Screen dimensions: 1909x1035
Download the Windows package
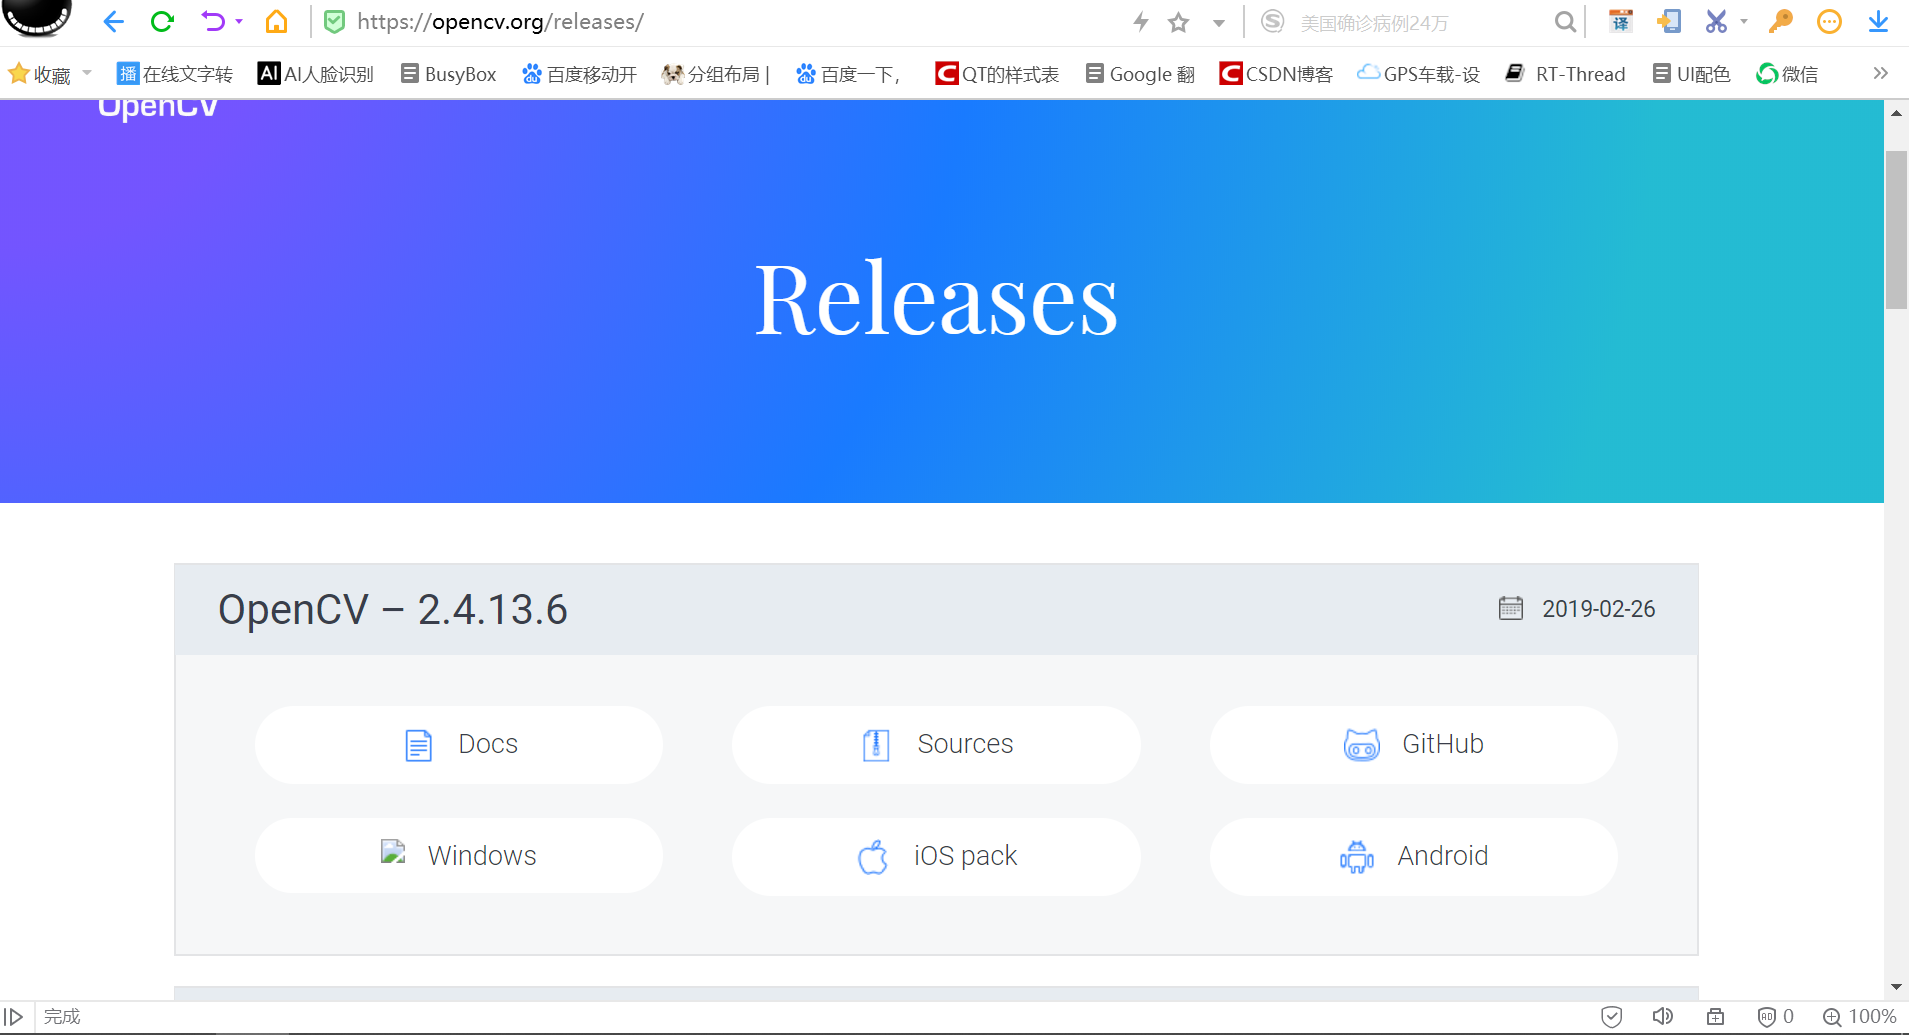pos(459,856)
